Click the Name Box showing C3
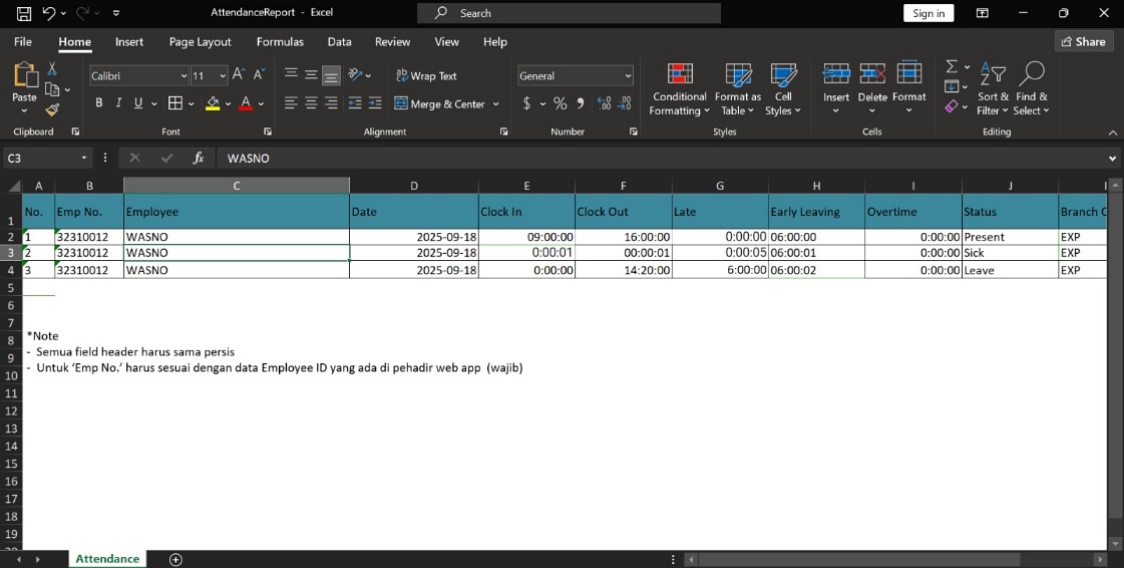Screen dimensions: 1124x568 point(40,158)
